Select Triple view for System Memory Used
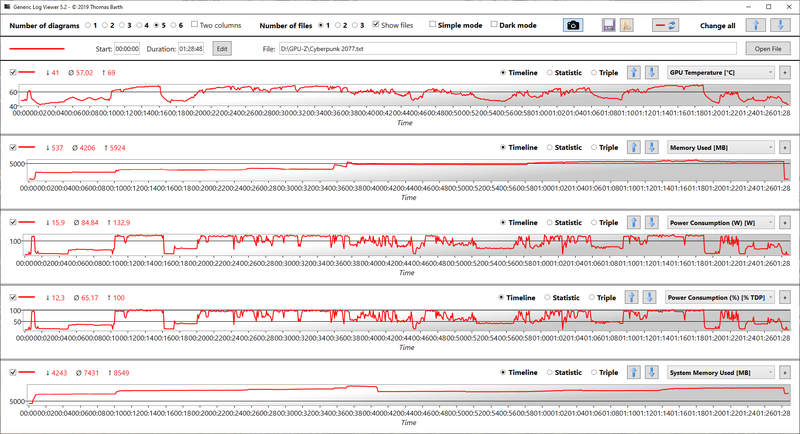800x434 pixels. coord(594,372)
